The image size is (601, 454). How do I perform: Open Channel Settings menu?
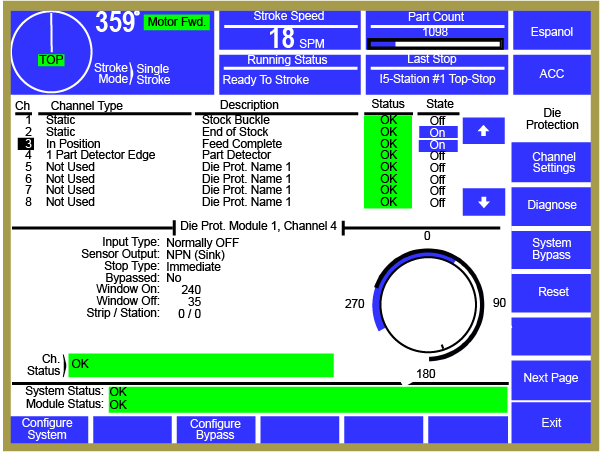click(552, 162)
